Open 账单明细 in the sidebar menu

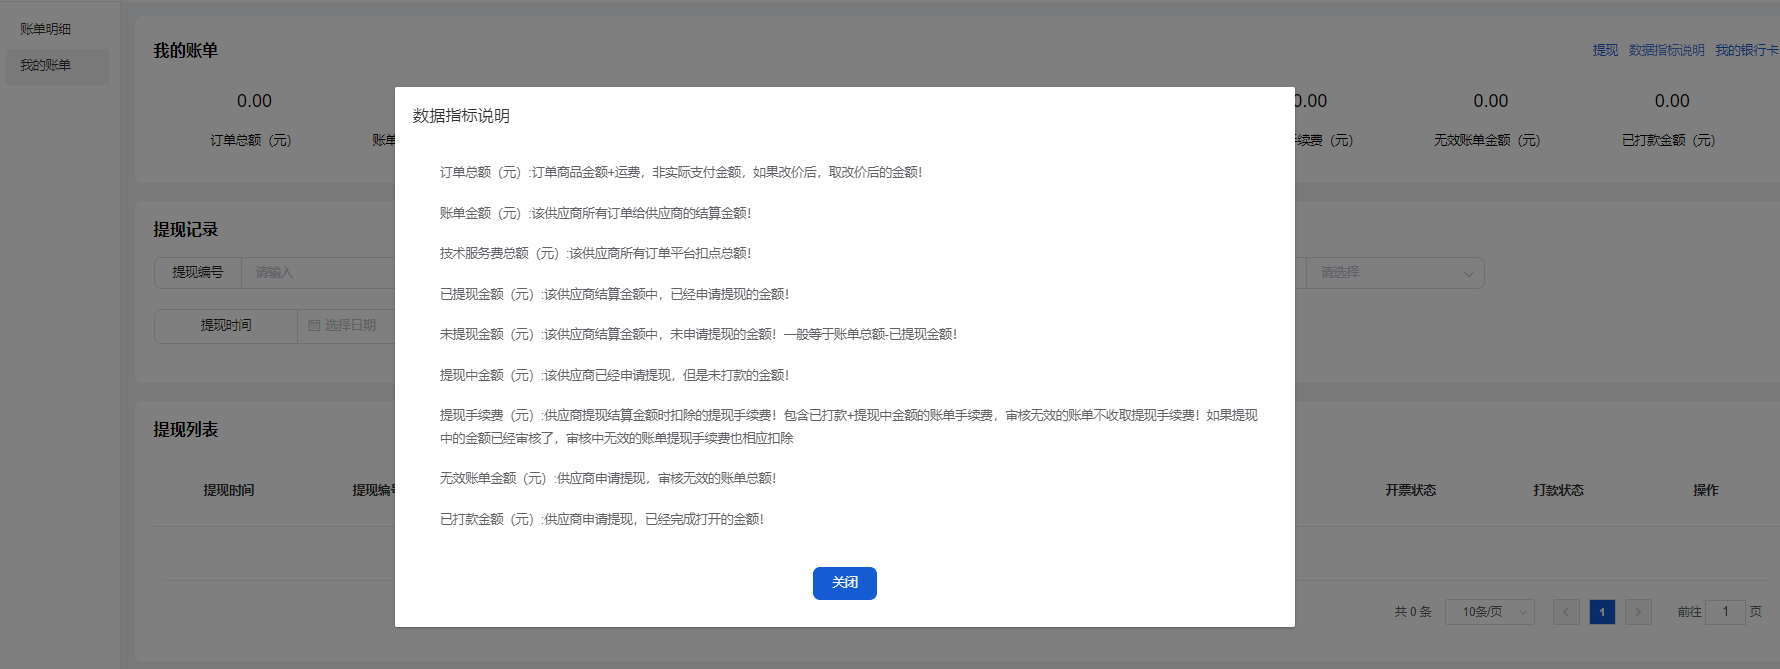pos(46,30)
